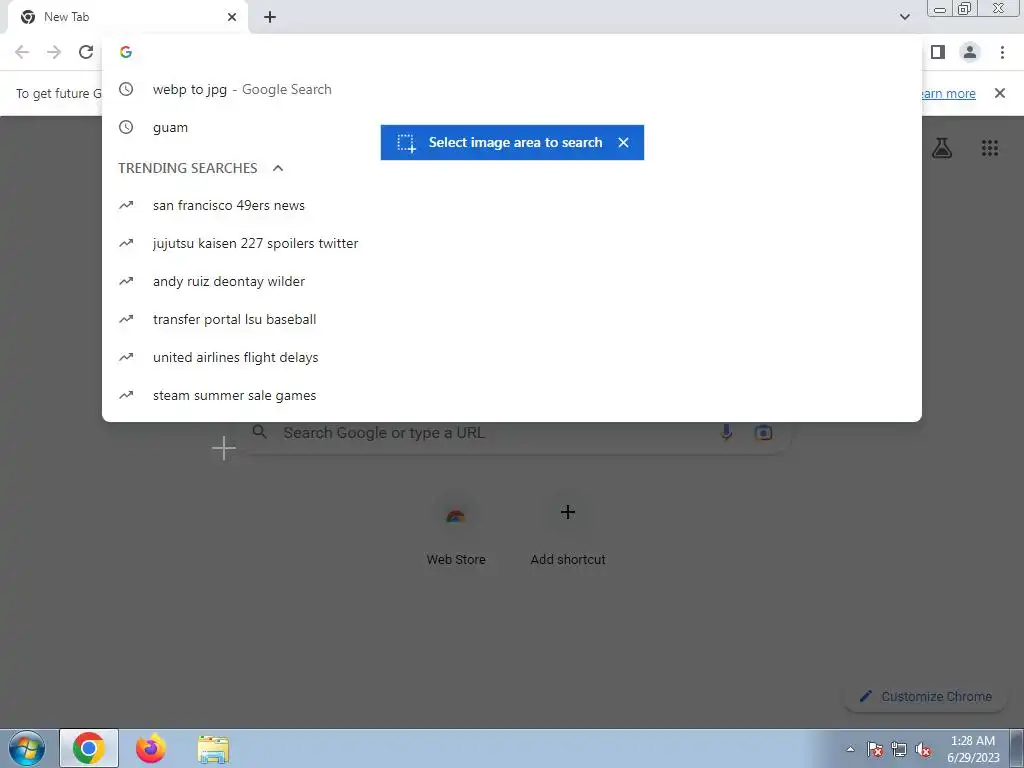Switch to Chrome in the taskbar
The width and height of the screenshot is (1024, 768).
(x=89, y=748)
